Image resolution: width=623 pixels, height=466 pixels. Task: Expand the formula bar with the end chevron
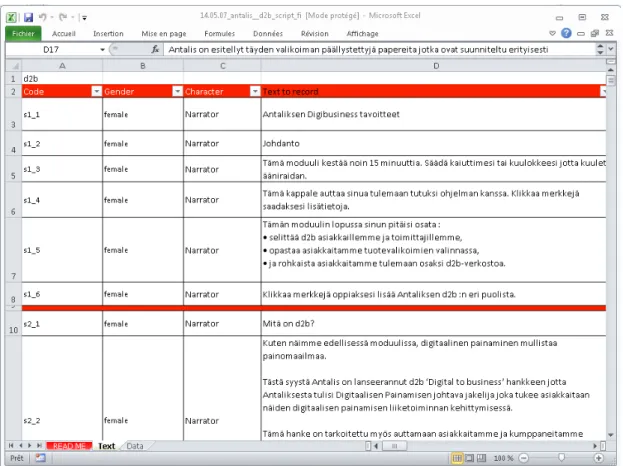pos(611,49)
